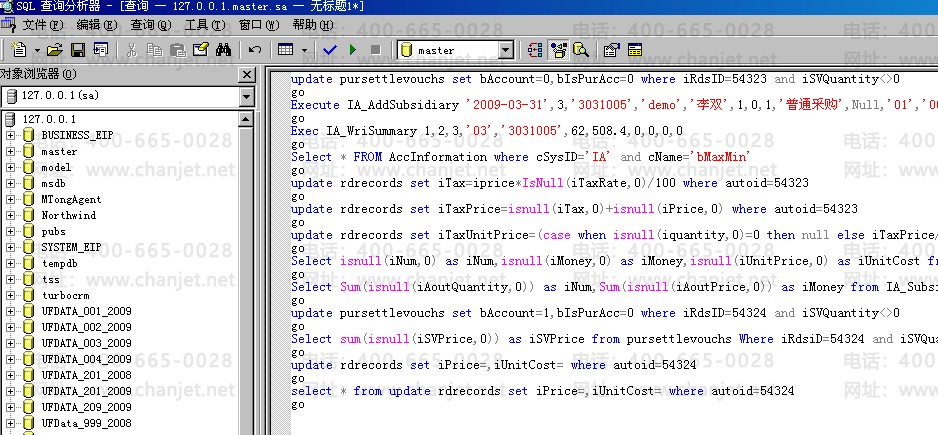Click the Parse Query blue checkmark icon
This screenshot has height=435, width=938.
pos(331,49)
